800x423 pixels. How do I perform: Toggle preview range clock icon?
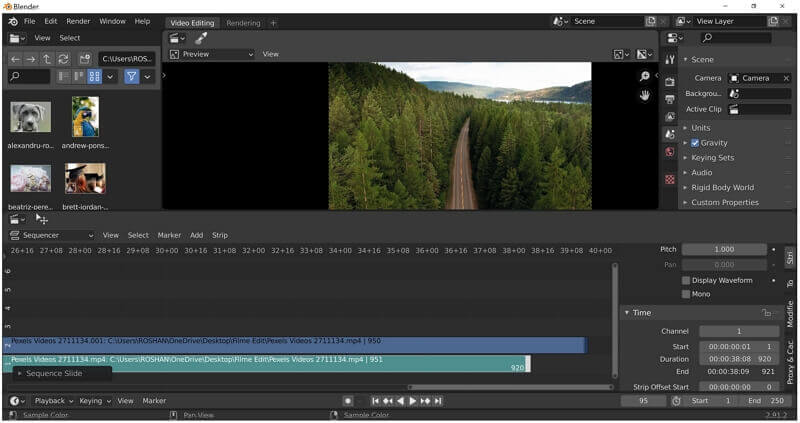[x=676, y=401]
